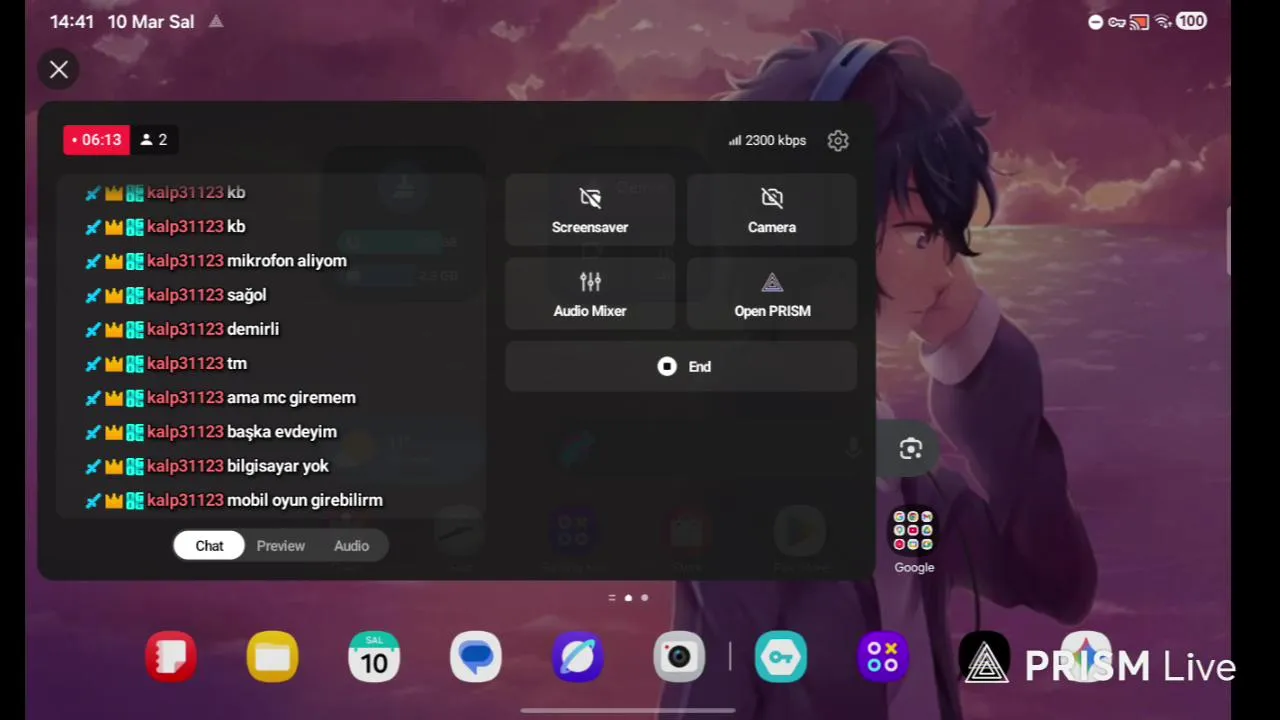Tap the Wi-Fi status icon
This screenshot has width=1280, height=720.
pyautogui.click(x=1162, y=22)
